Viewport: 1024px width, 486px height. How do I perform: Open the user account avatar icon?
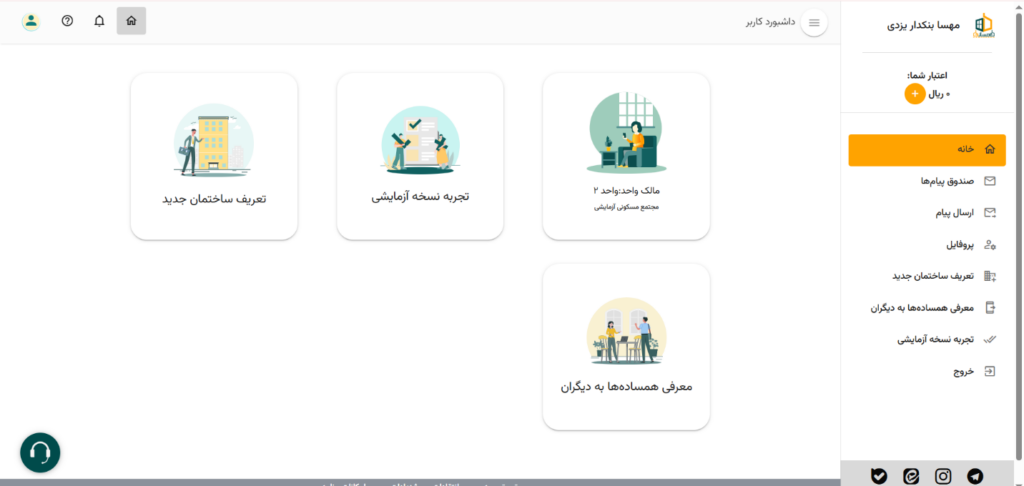pyautogui.click(x=31, y=21)
